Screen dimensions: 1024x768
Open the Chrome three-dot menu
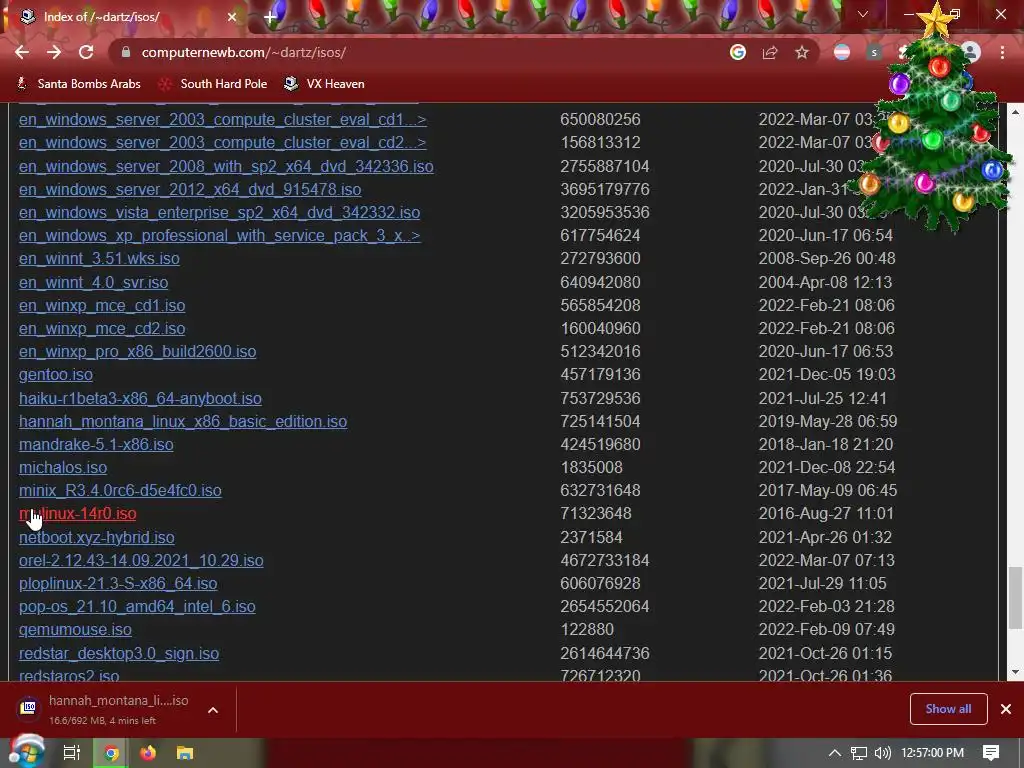1002,52
